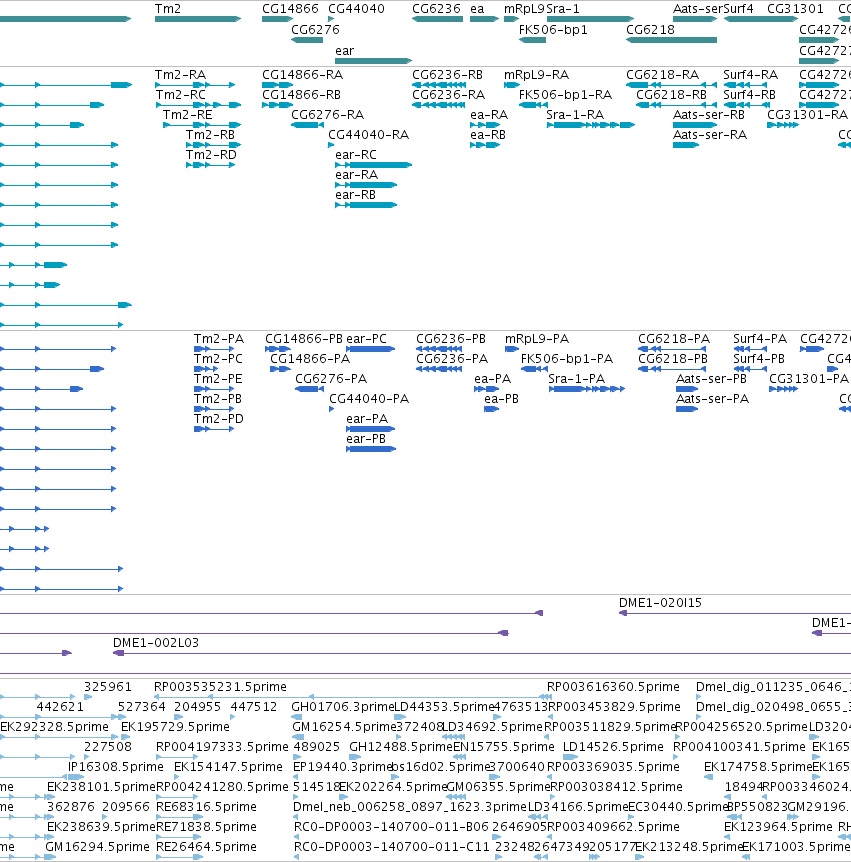Select the ea-PA protein label

coord(493,379)
